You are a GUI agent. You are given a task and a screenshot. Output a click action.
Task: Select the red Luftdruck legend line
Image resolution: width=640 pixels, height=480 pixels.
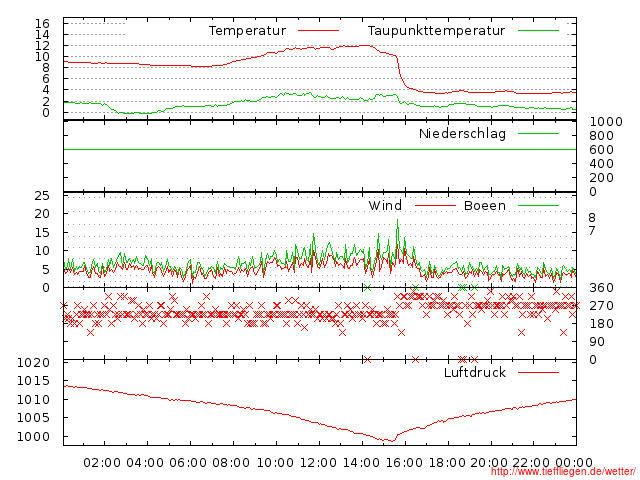point(538,372)
